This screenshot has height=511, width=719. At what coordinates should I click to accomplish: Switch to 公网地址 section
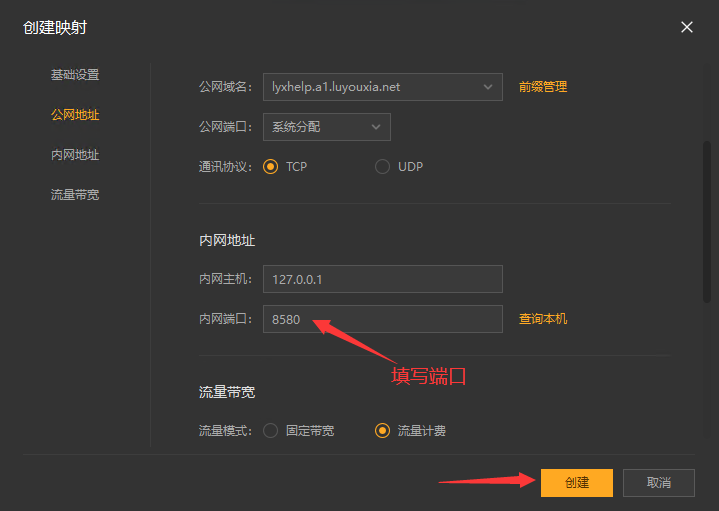coord(75,115)
